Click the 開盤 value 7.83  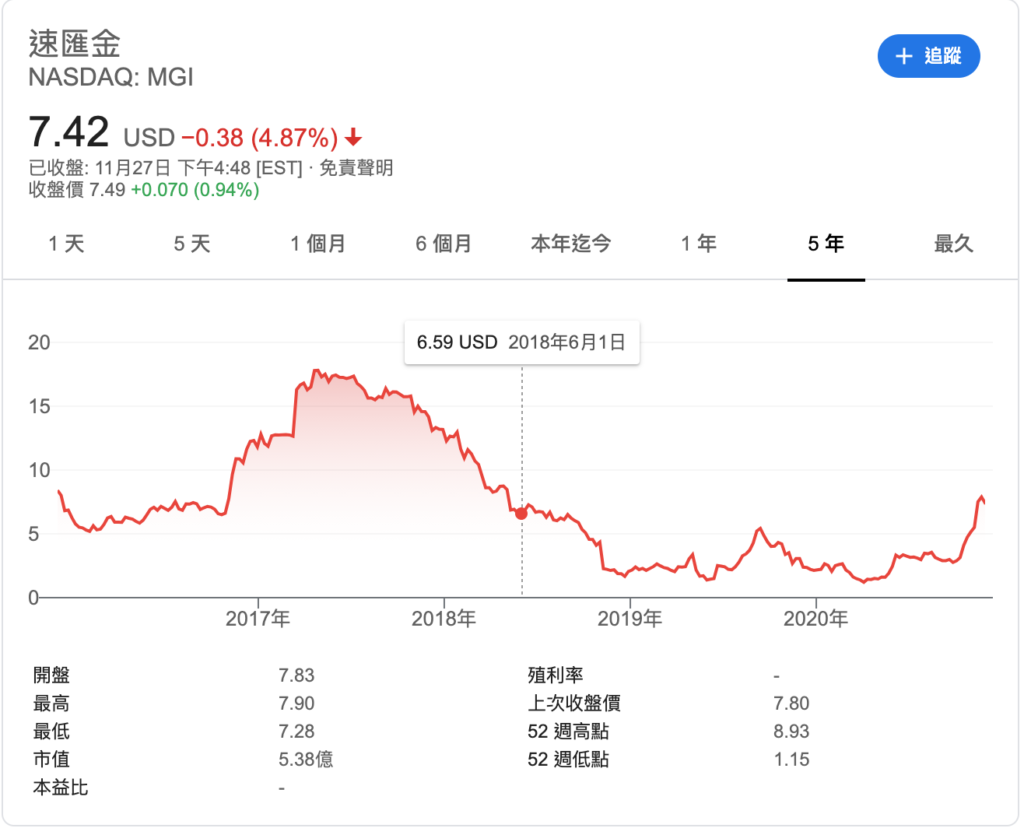(x=296, y=675)
